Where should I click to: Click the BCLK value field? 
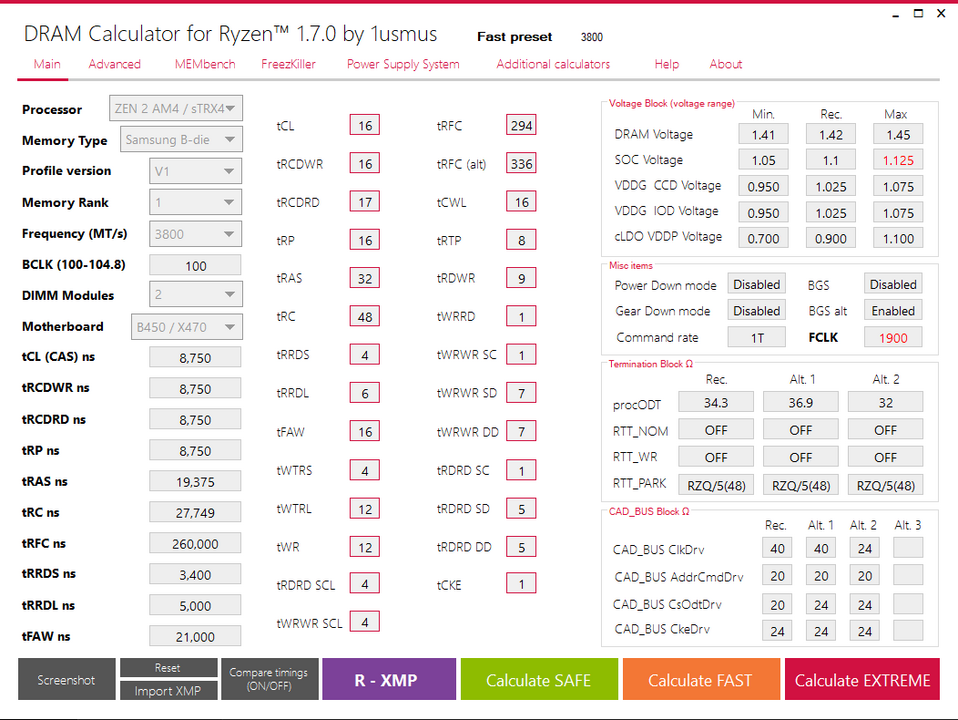click(196, 266)
